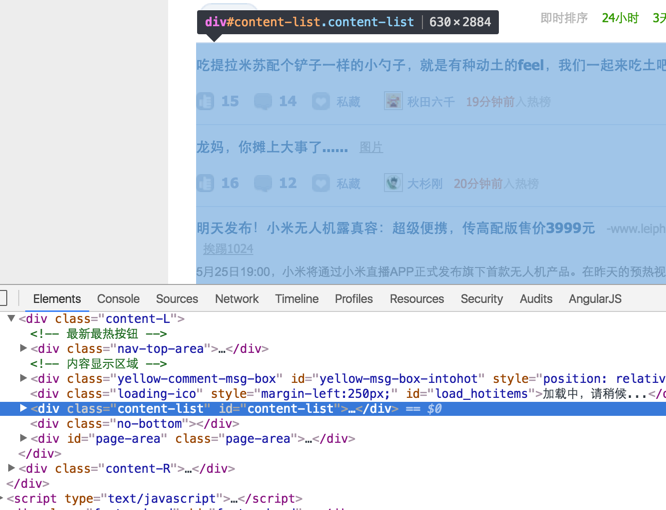Expand the content-R div node
The image size is (666, 510).
11,468
